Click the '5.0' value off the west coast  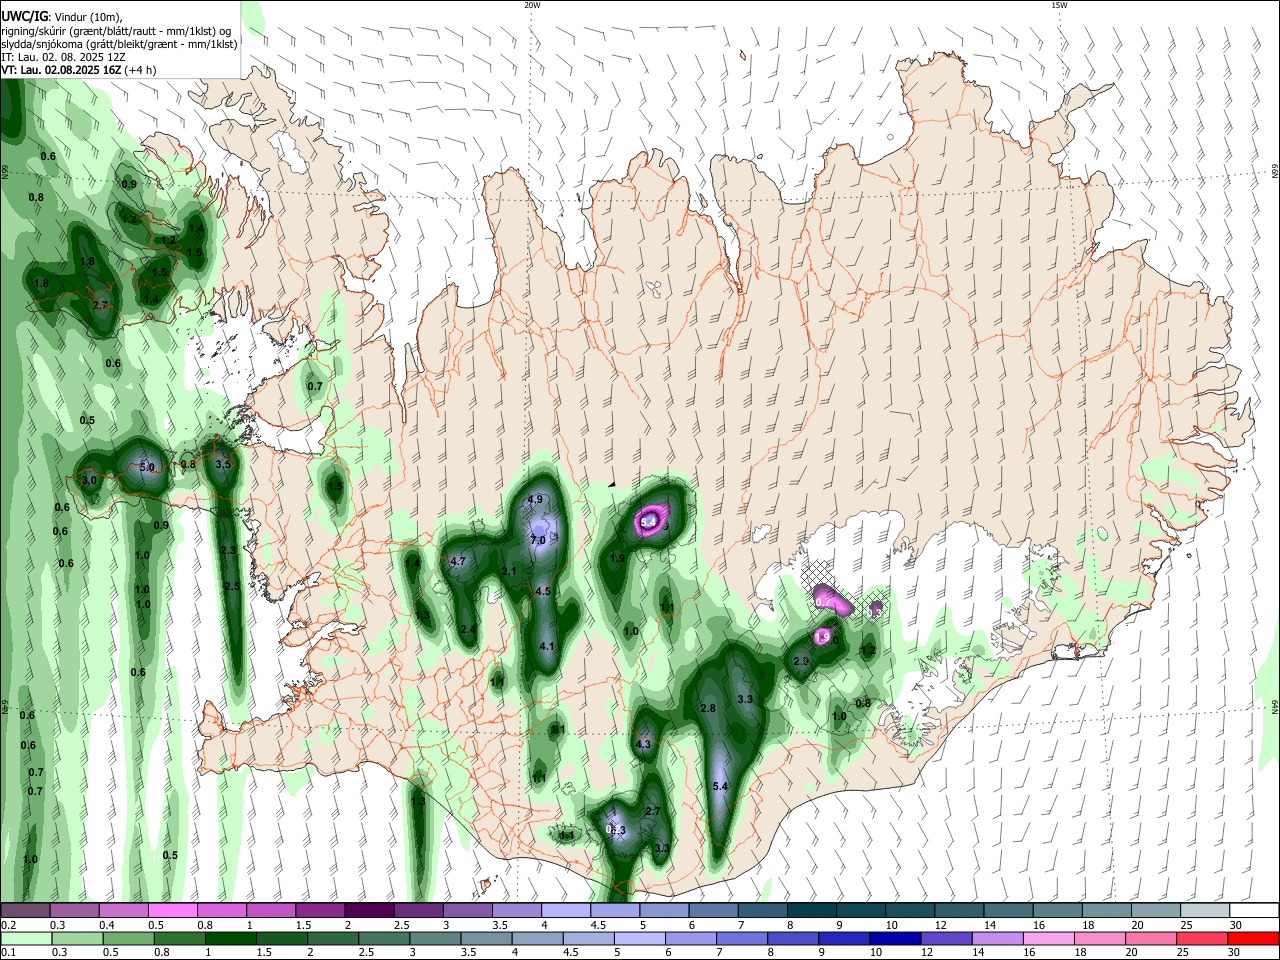pyautogui.click(x=147, y=467)
